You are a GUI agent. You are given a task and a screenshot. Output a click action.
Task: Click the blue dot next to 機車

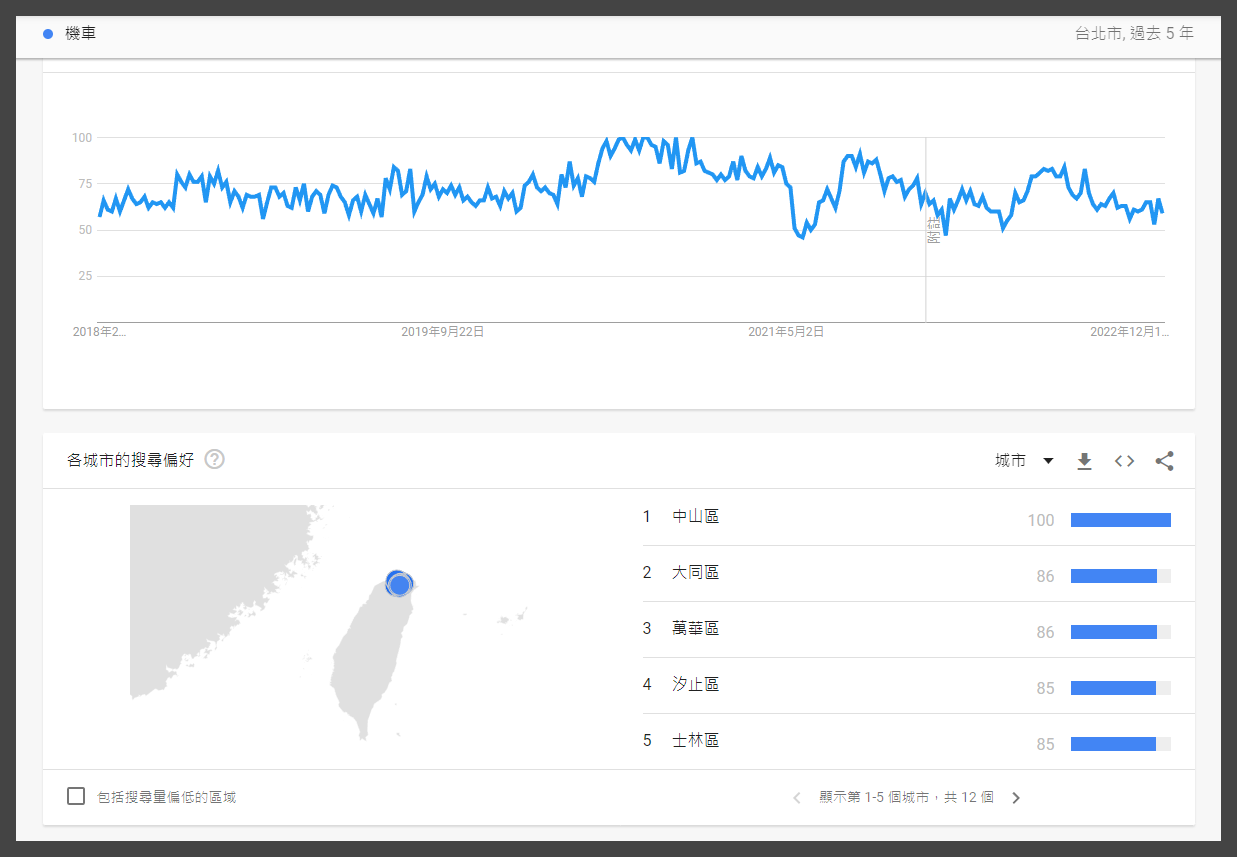[48, 34]
